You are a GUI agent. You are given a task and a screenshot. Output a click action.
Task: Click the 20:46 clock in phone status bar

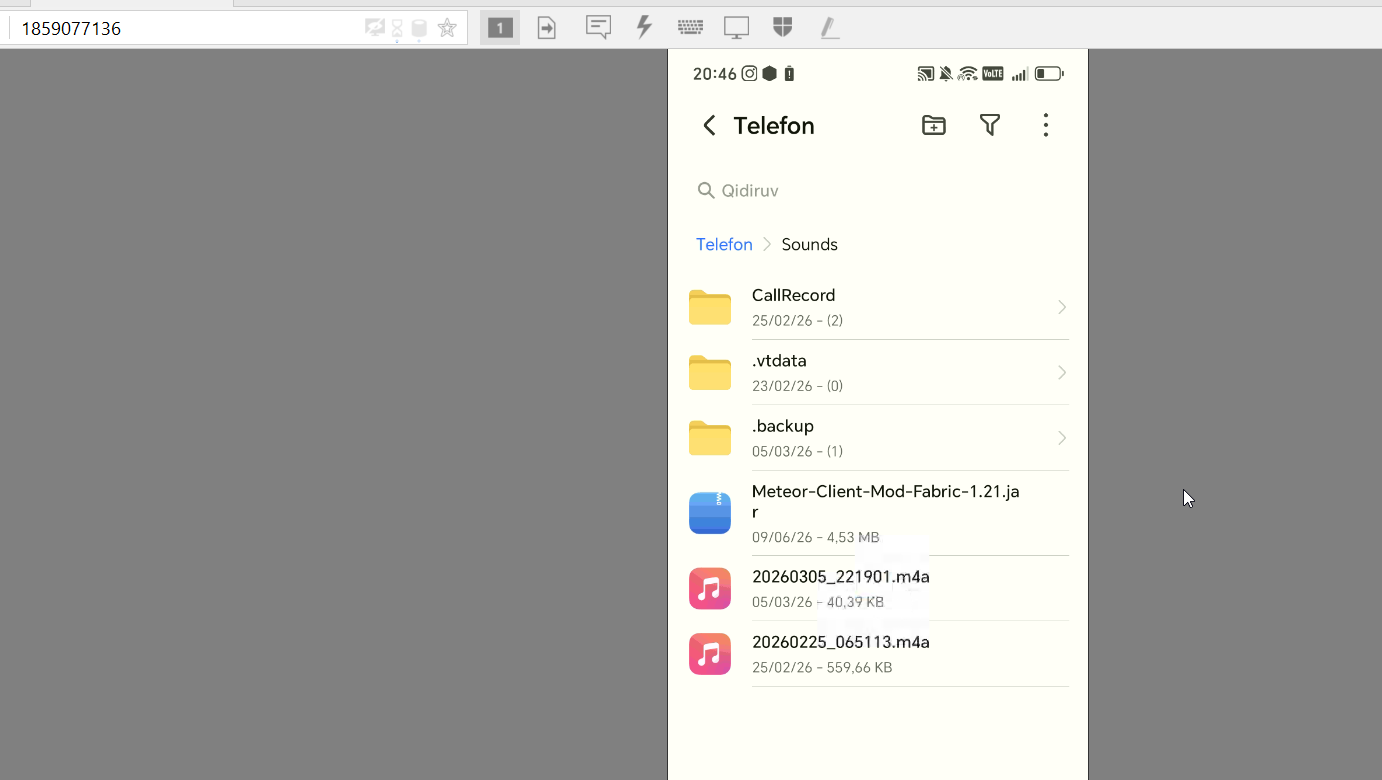tap(714, 74)
